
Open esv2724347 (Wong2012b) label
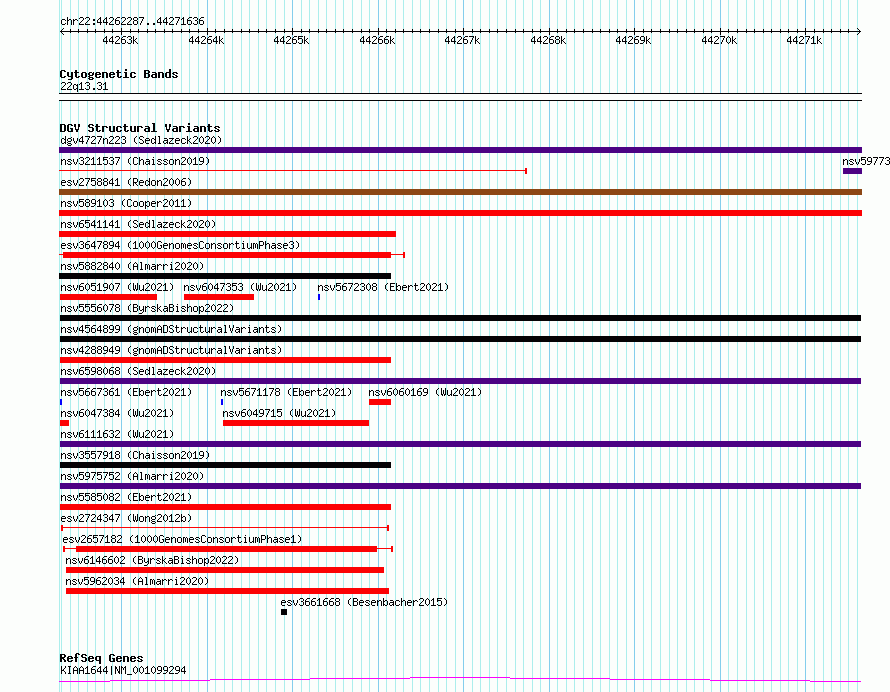point(126,518)
